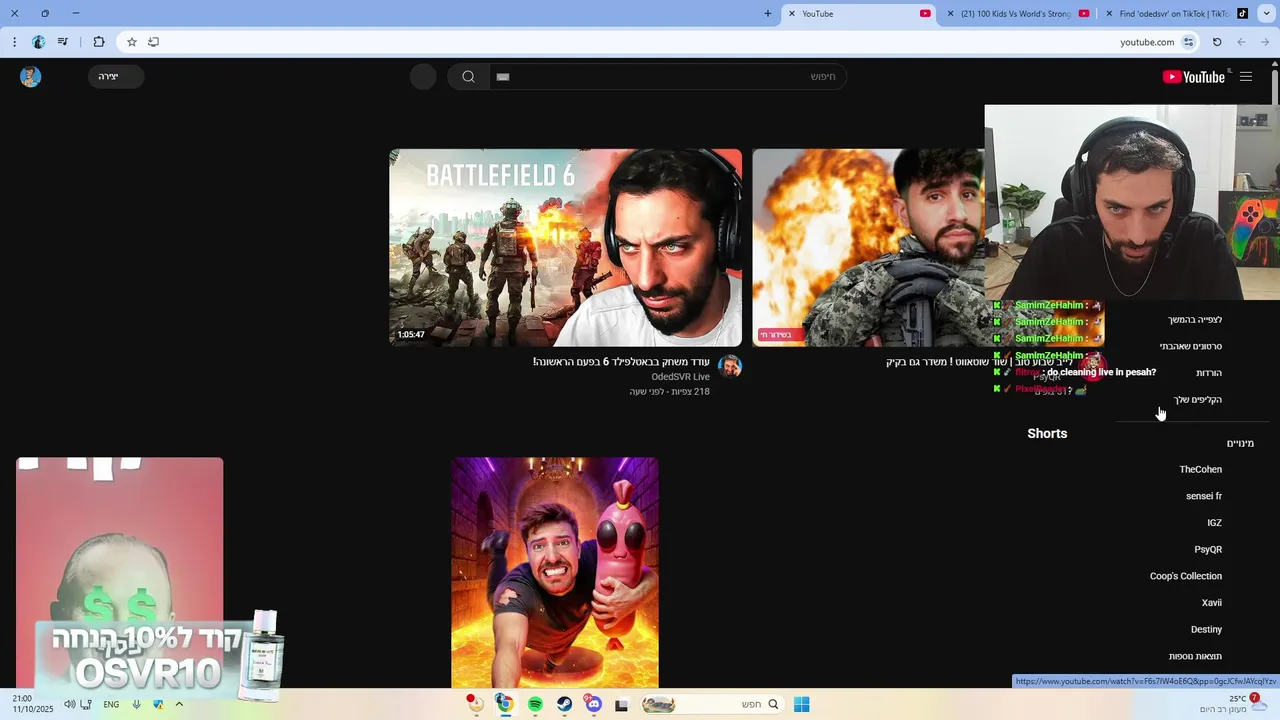Viewport: 1280px width, 720px height.
Task: Click the יצירה create button
Action: [116, 77]
